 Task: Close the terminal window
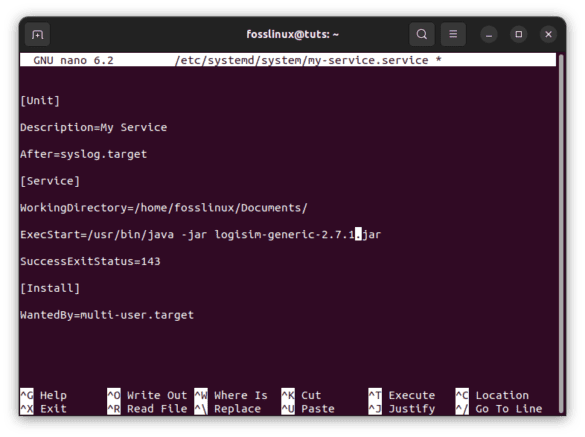click(548, 34)
